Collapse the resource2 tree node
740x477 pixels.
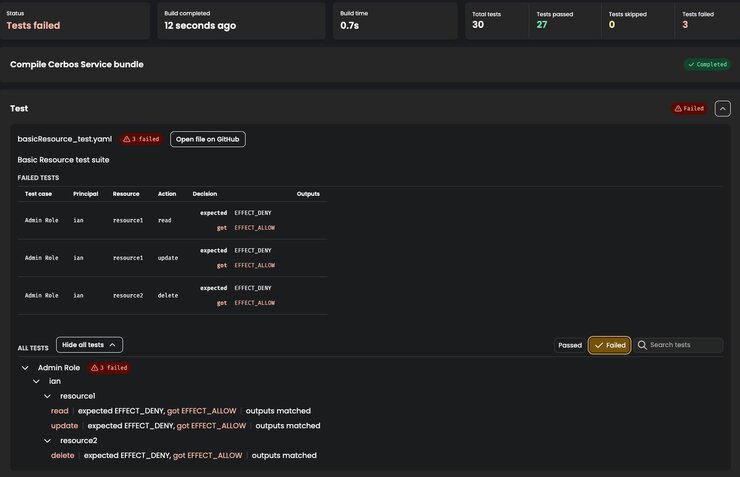[x=47, y=441]
